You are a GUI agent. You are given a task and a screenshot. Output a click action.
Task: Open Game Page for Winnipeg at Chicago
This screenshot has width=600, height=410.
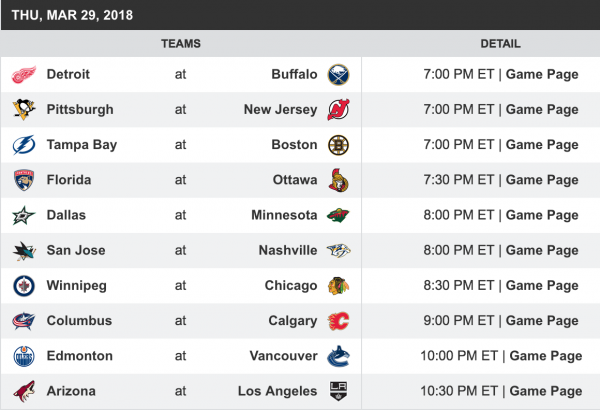541,286
